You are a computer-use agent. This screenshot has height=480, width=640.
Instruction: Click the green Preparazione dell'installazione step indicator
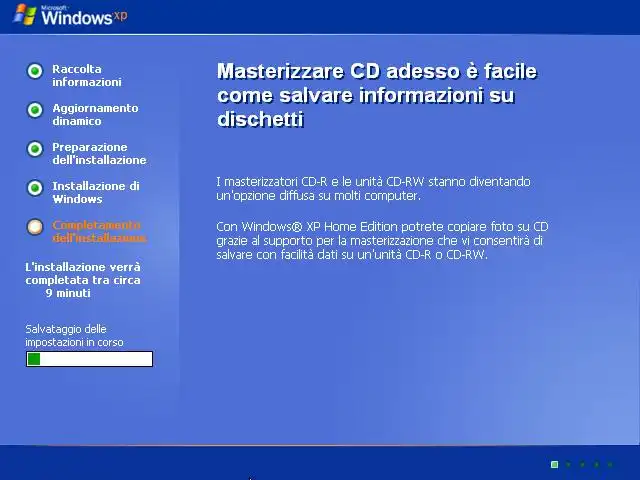tap(35, 149)
